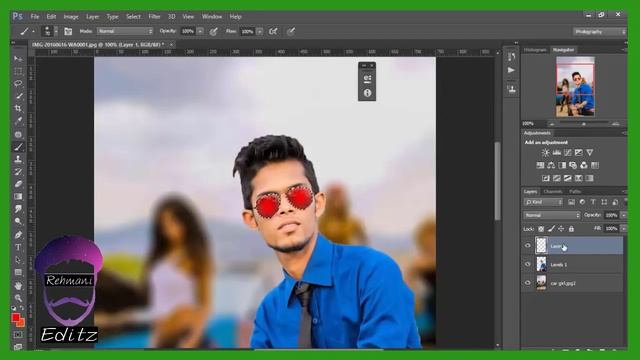640x360 pixels.
Task: Add a Color Balance adjustment
Action: (x=551, y=165)
